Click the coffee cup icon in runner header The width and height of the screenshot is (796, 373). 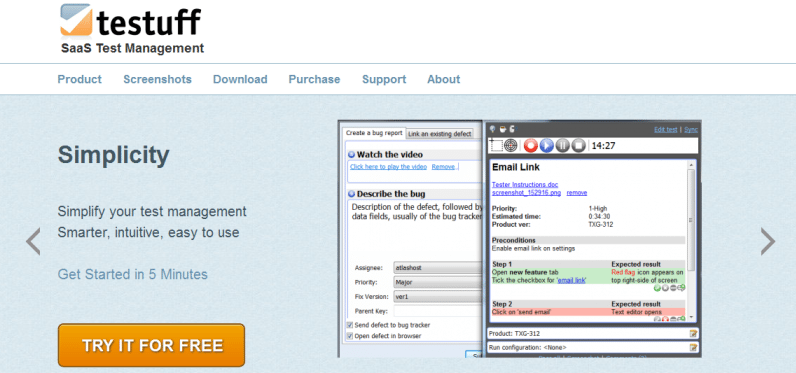pyautogui.click(x=503, y=129)
